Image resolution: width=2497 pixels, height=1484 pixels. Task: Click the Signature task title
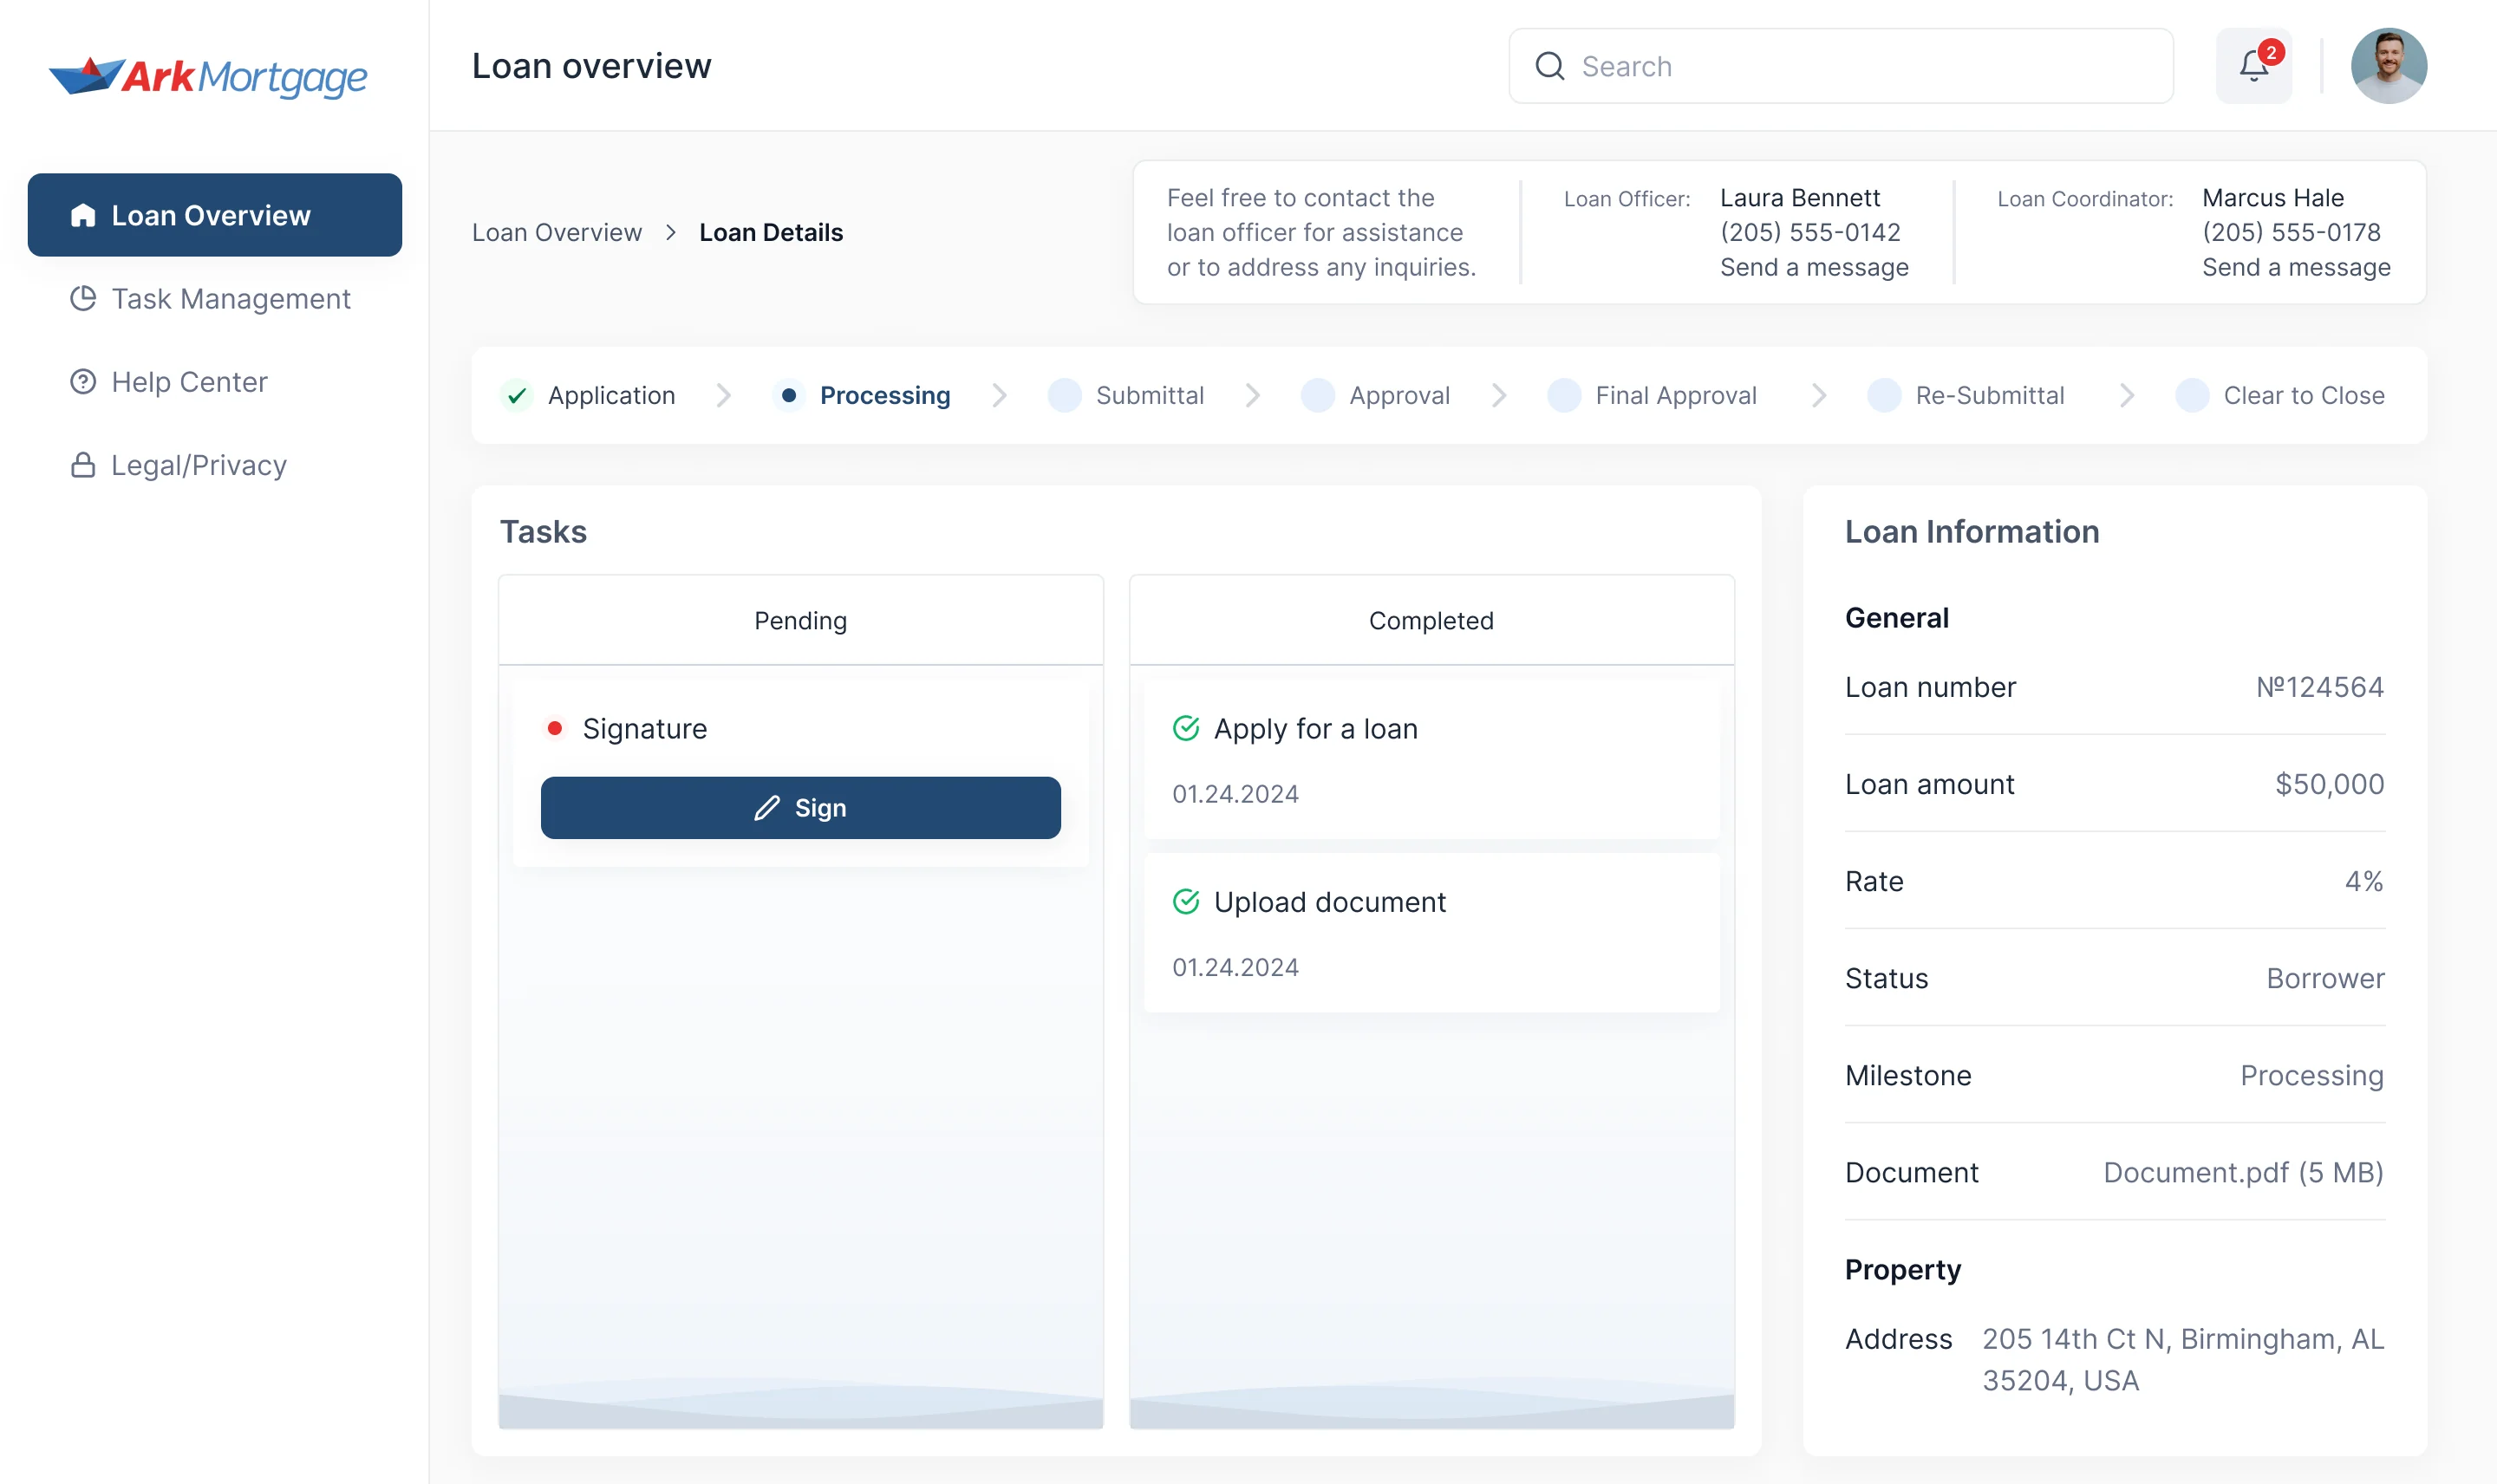[x=644, y=728]
